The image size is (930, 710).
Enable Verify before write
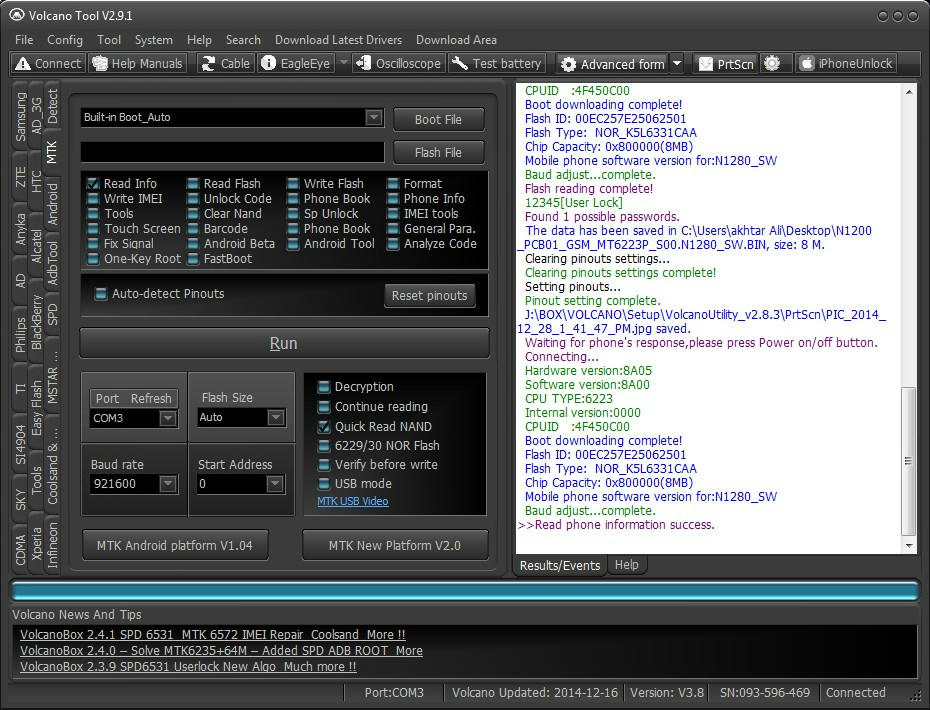(x=324, y=464)
